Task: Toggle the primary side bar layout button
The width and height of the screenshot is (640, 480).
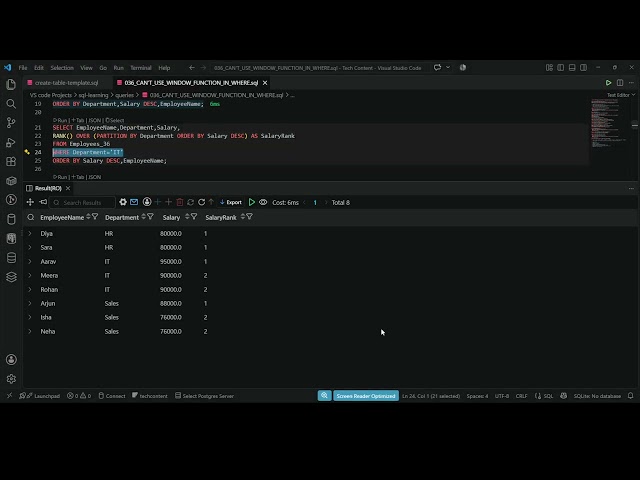Action: click(561, 67)
